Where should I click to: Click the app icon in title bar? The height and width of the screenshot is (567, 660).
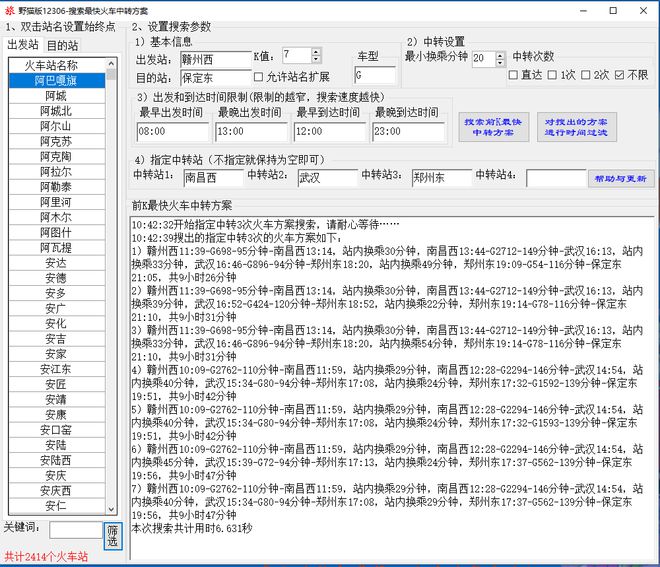click(9, 11)
